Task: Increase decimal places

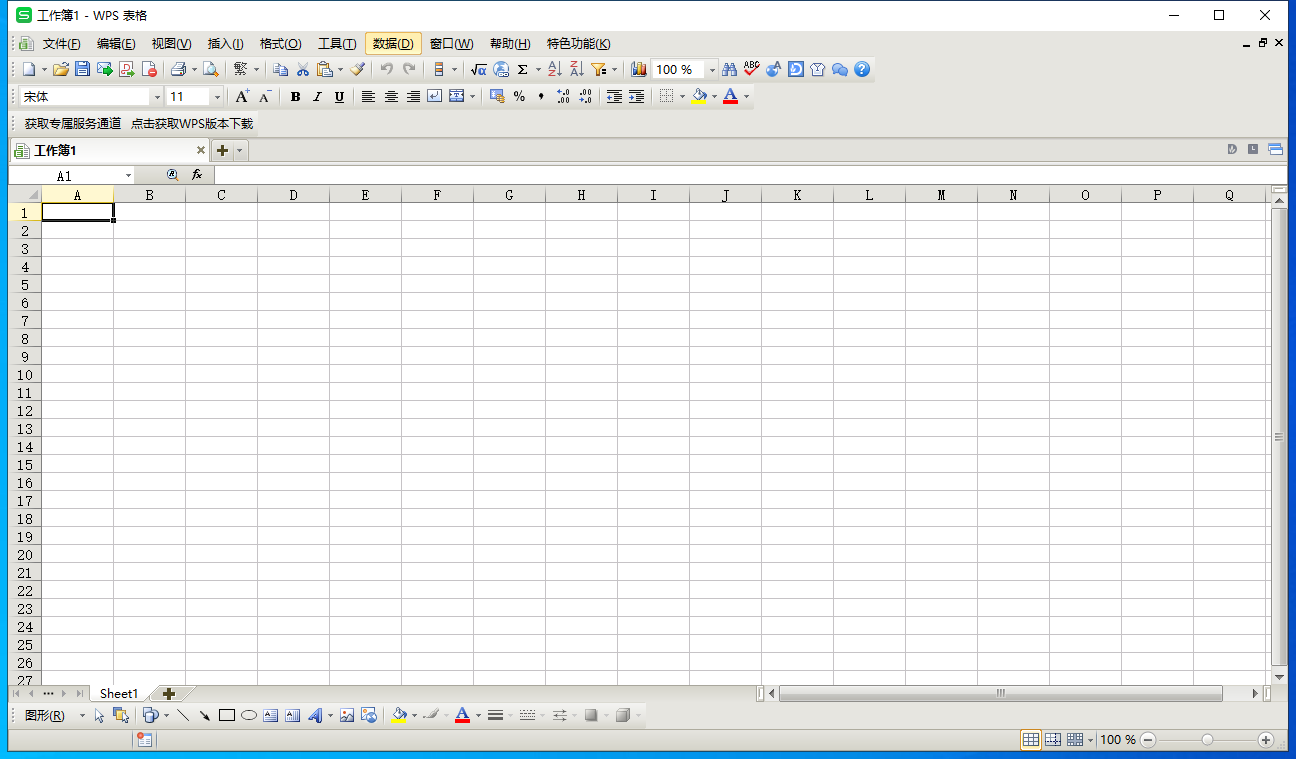Action: point(563,97)
